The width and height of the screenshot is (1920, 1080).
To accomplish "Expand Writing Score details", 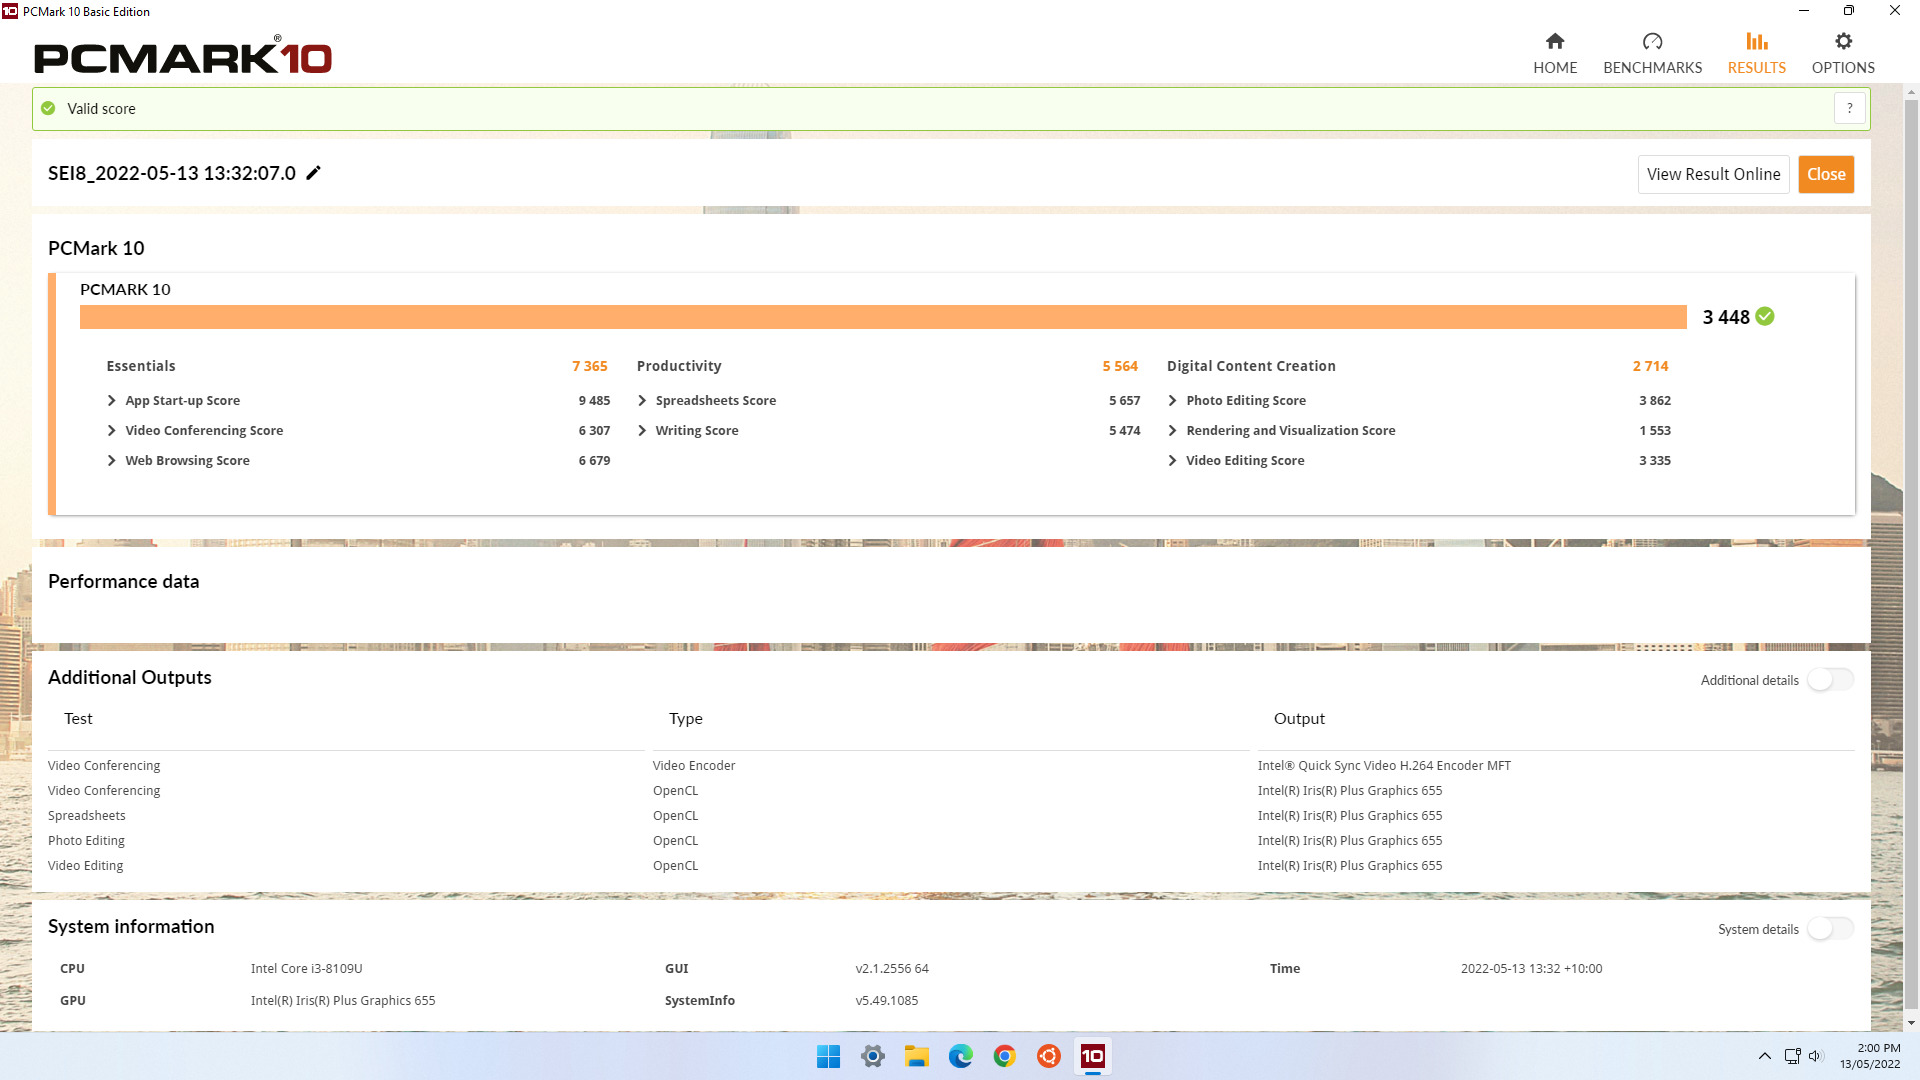I will pos(642,430).
